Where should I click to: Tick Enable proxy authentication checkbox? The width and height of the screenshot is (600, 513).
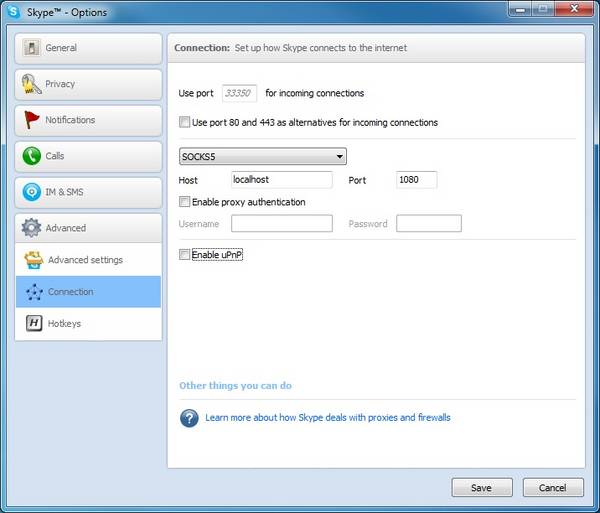184,202
